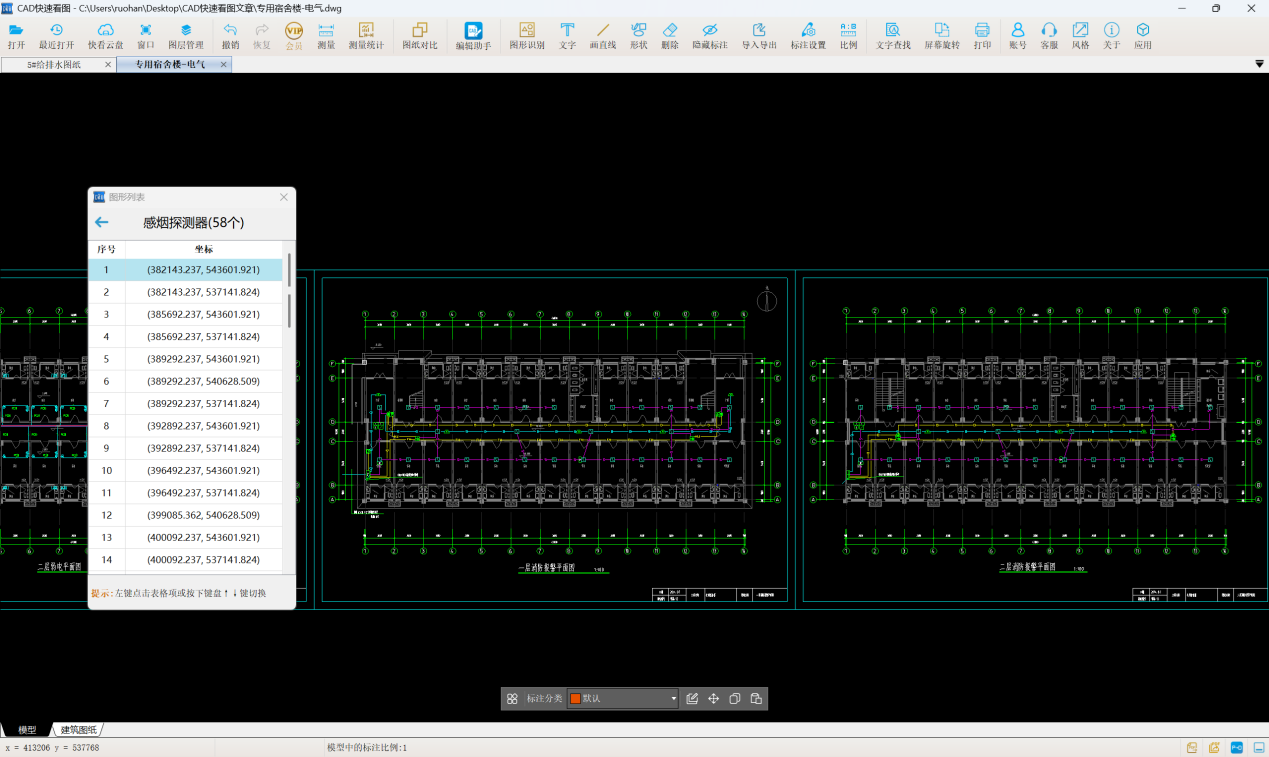The image size is (1269, 757).
Task: Select the delete (删除) eraser tool
Action: pos(670,36)
